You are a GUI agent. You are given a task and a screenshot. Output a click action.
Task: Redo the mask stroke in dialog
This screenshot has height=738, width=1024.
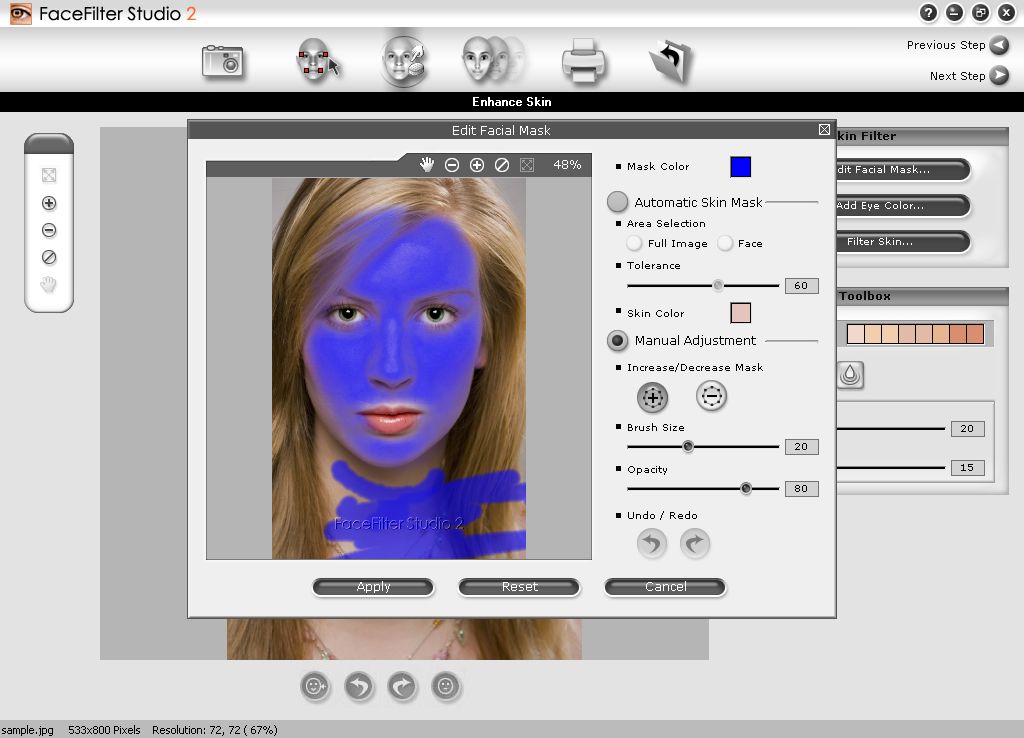click(695, 543)
